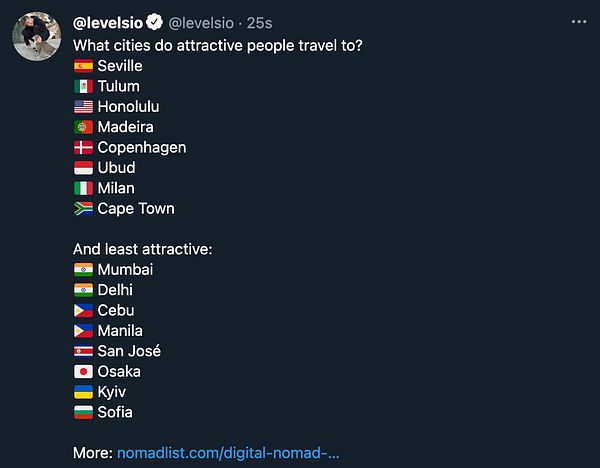
Task: Click the Philippines flag beside Manila
Action: coord(83,331)
